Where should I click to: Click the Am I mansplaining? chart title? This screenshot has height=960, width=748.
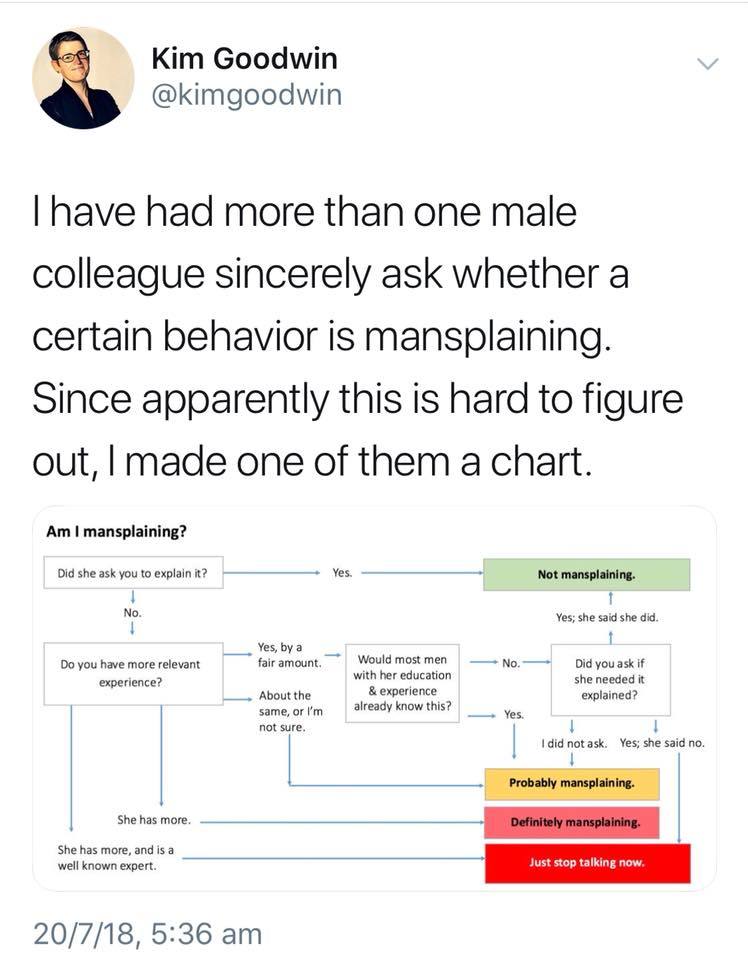[115, 531]
